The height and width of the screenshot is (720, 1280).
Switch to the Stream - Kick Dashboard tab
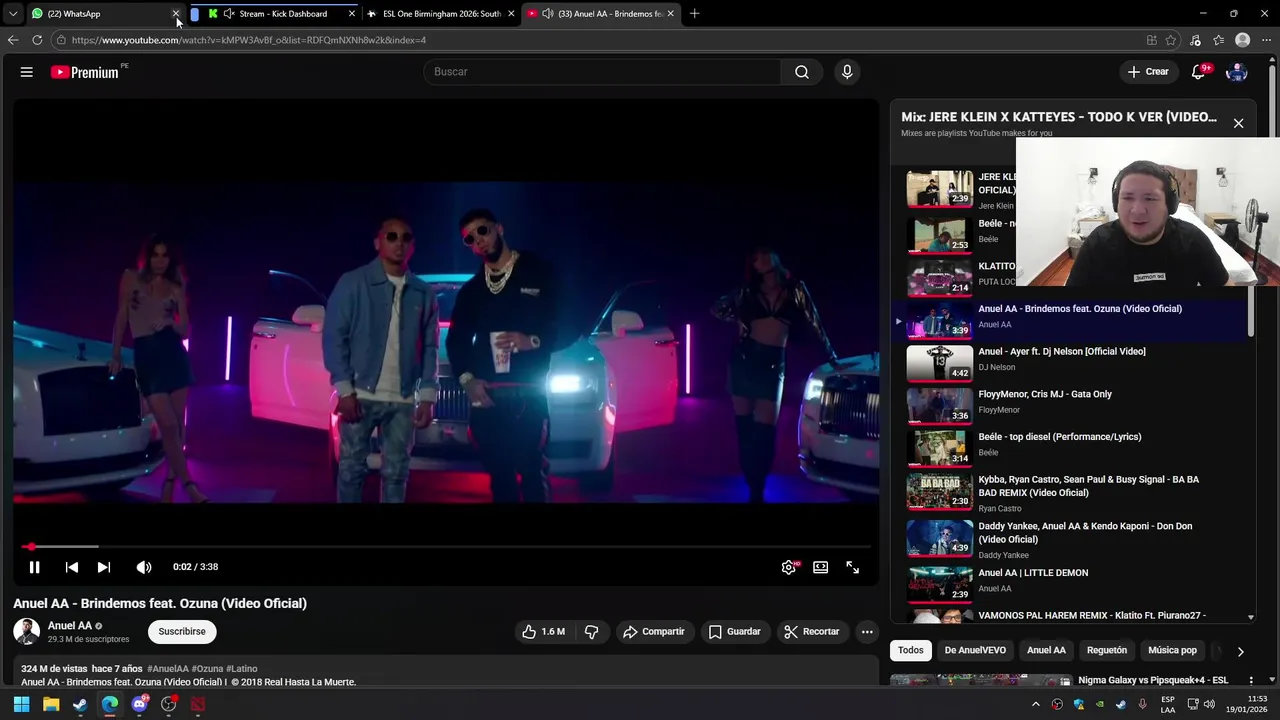pos(282,14)
